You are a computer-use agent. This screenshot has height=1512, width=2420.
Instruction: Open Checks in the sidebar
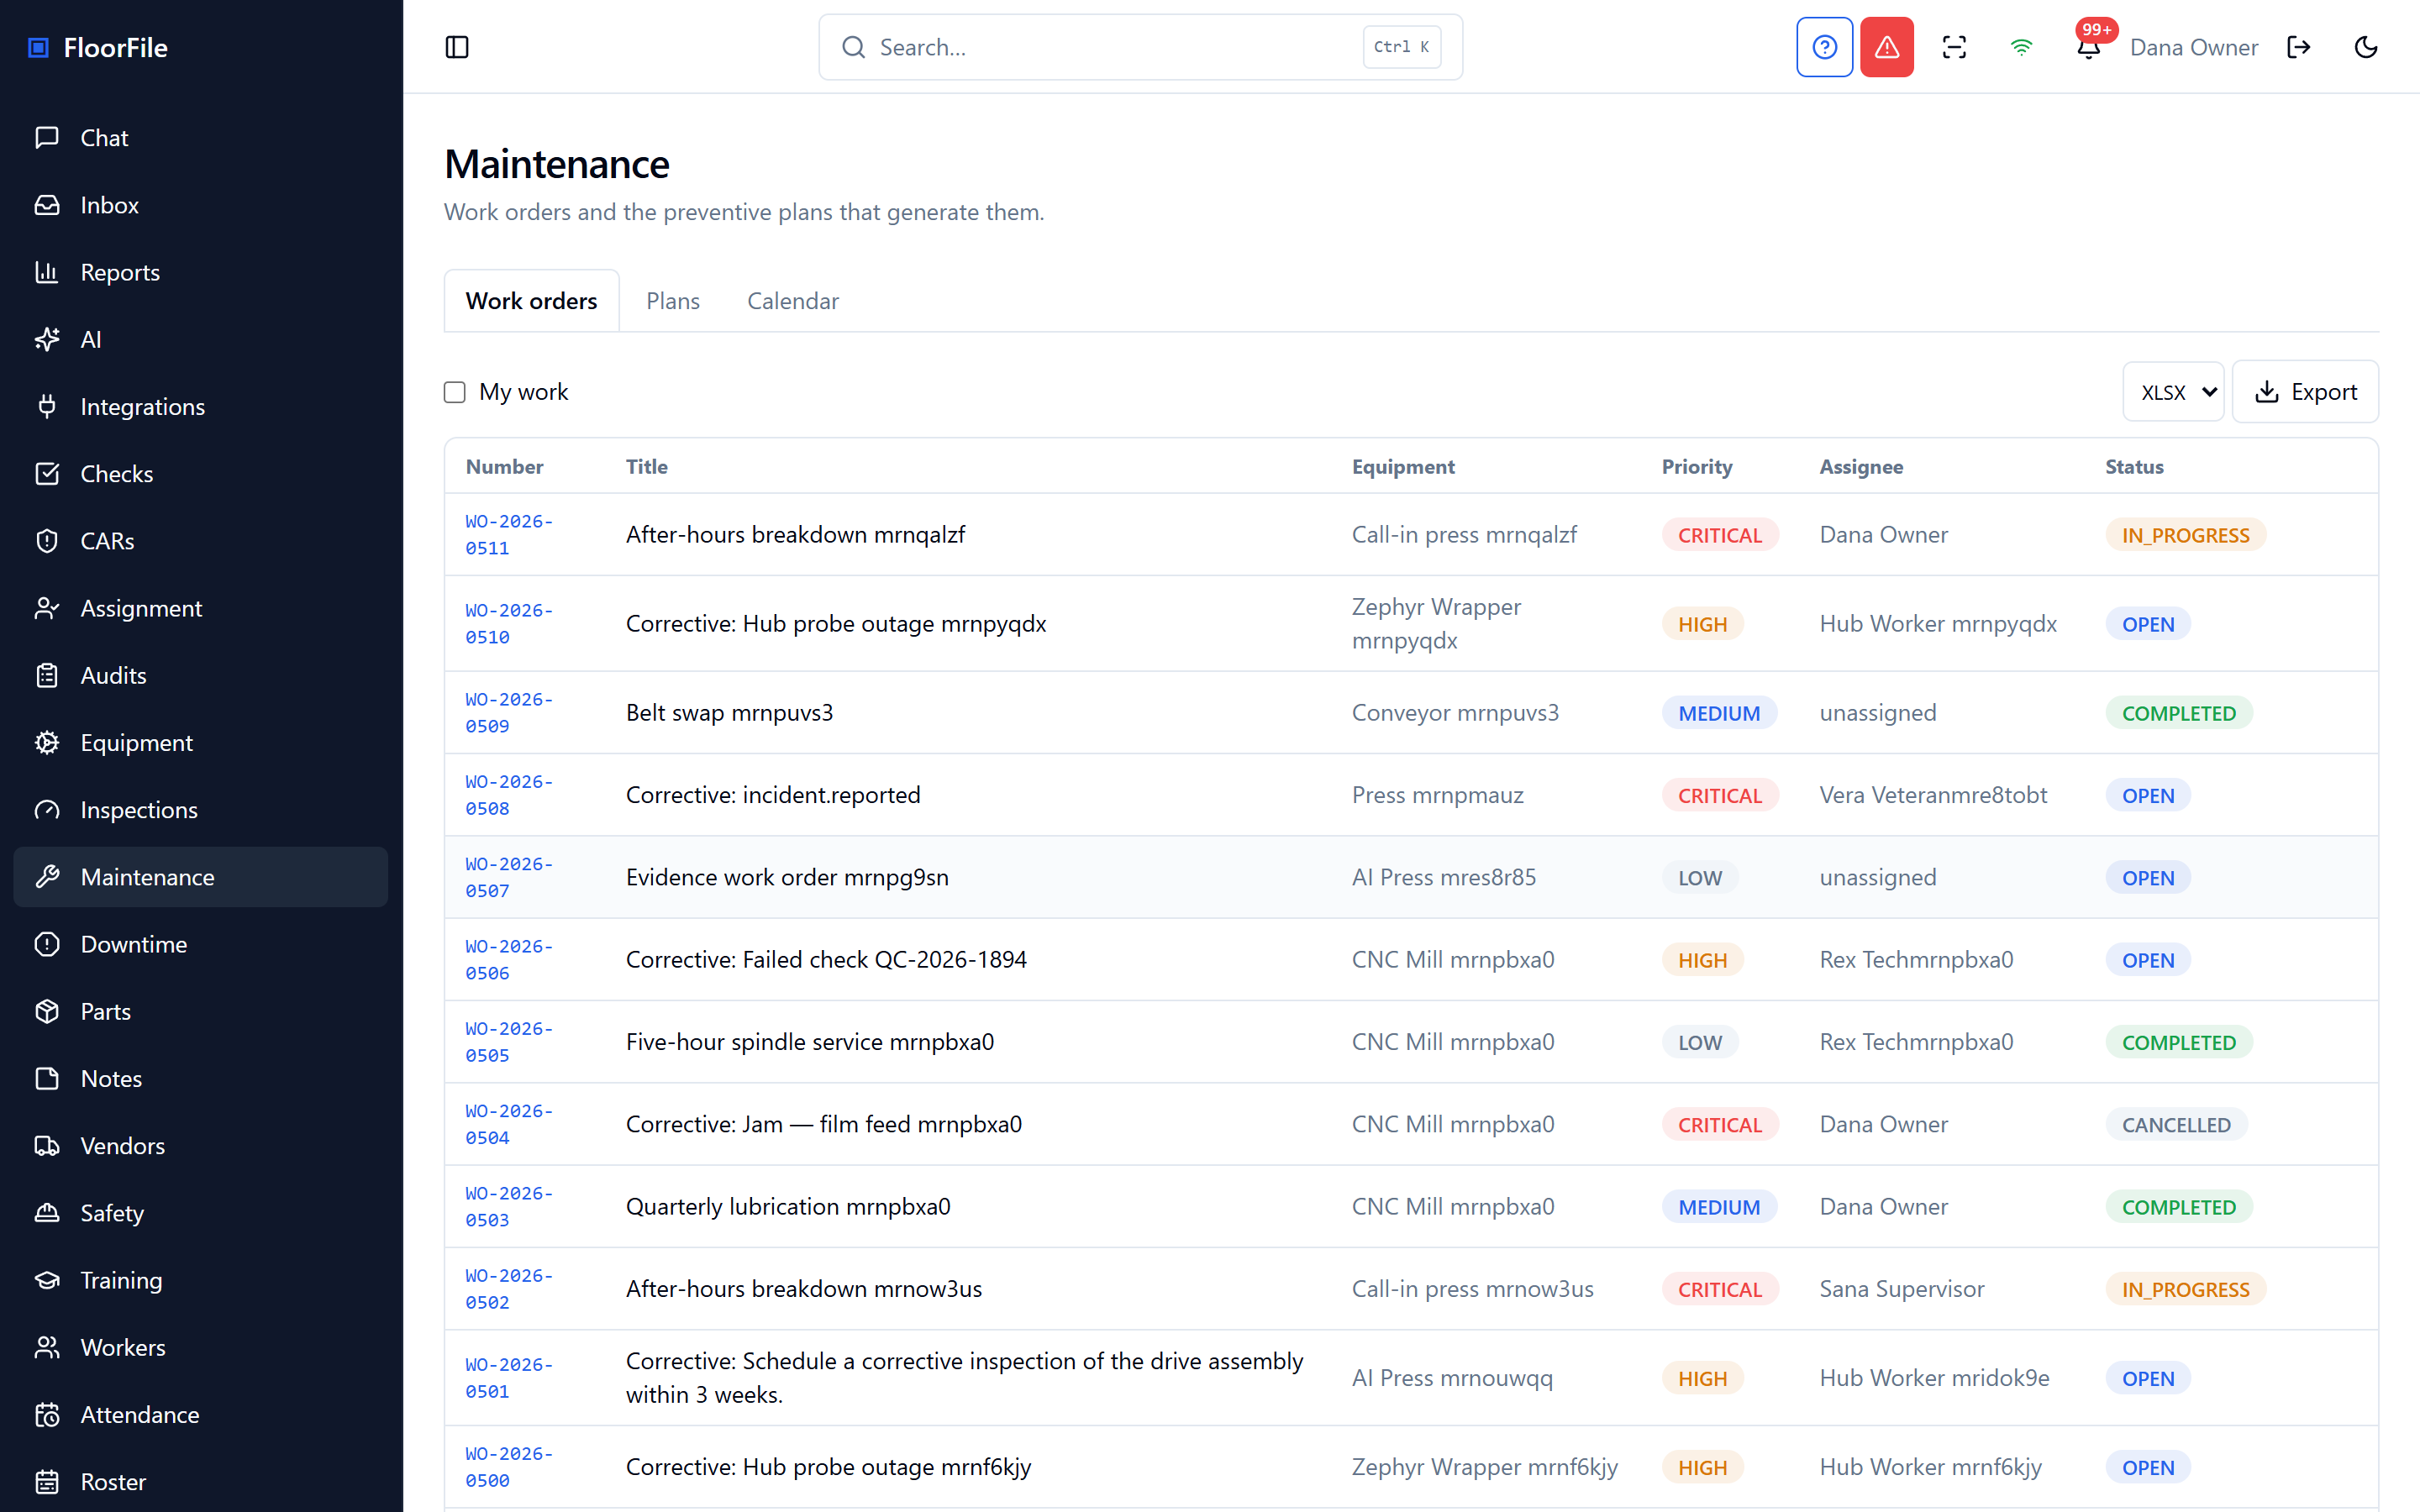point(200,474)
